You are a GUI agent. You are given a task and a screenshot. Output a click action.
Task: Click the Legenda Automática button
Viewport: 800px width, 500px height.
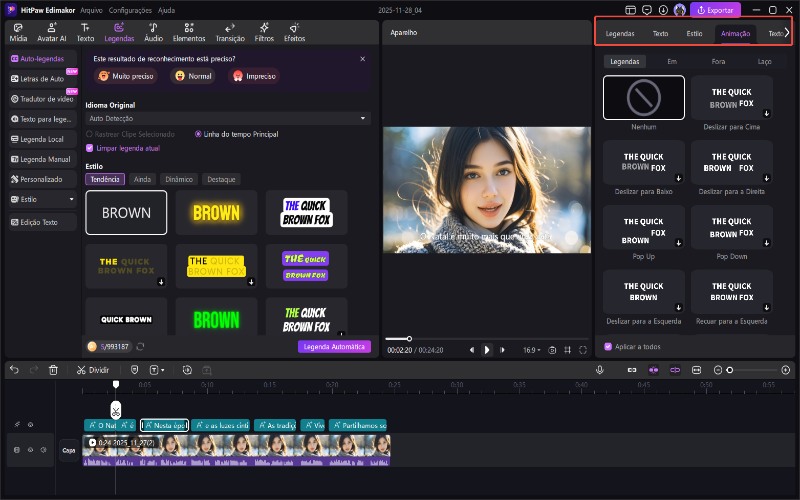[334, 347]
